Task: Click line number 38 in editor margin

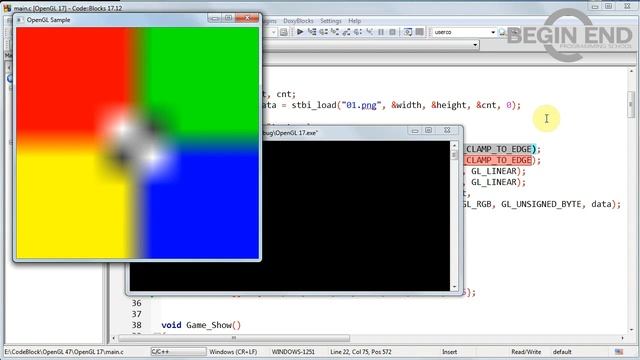Action: click(x=136, y=325)
